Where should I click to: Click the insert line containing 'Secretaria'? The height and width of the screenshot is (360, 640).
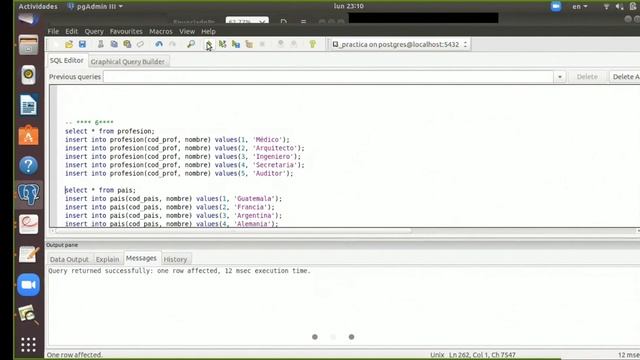coord(184,165)
